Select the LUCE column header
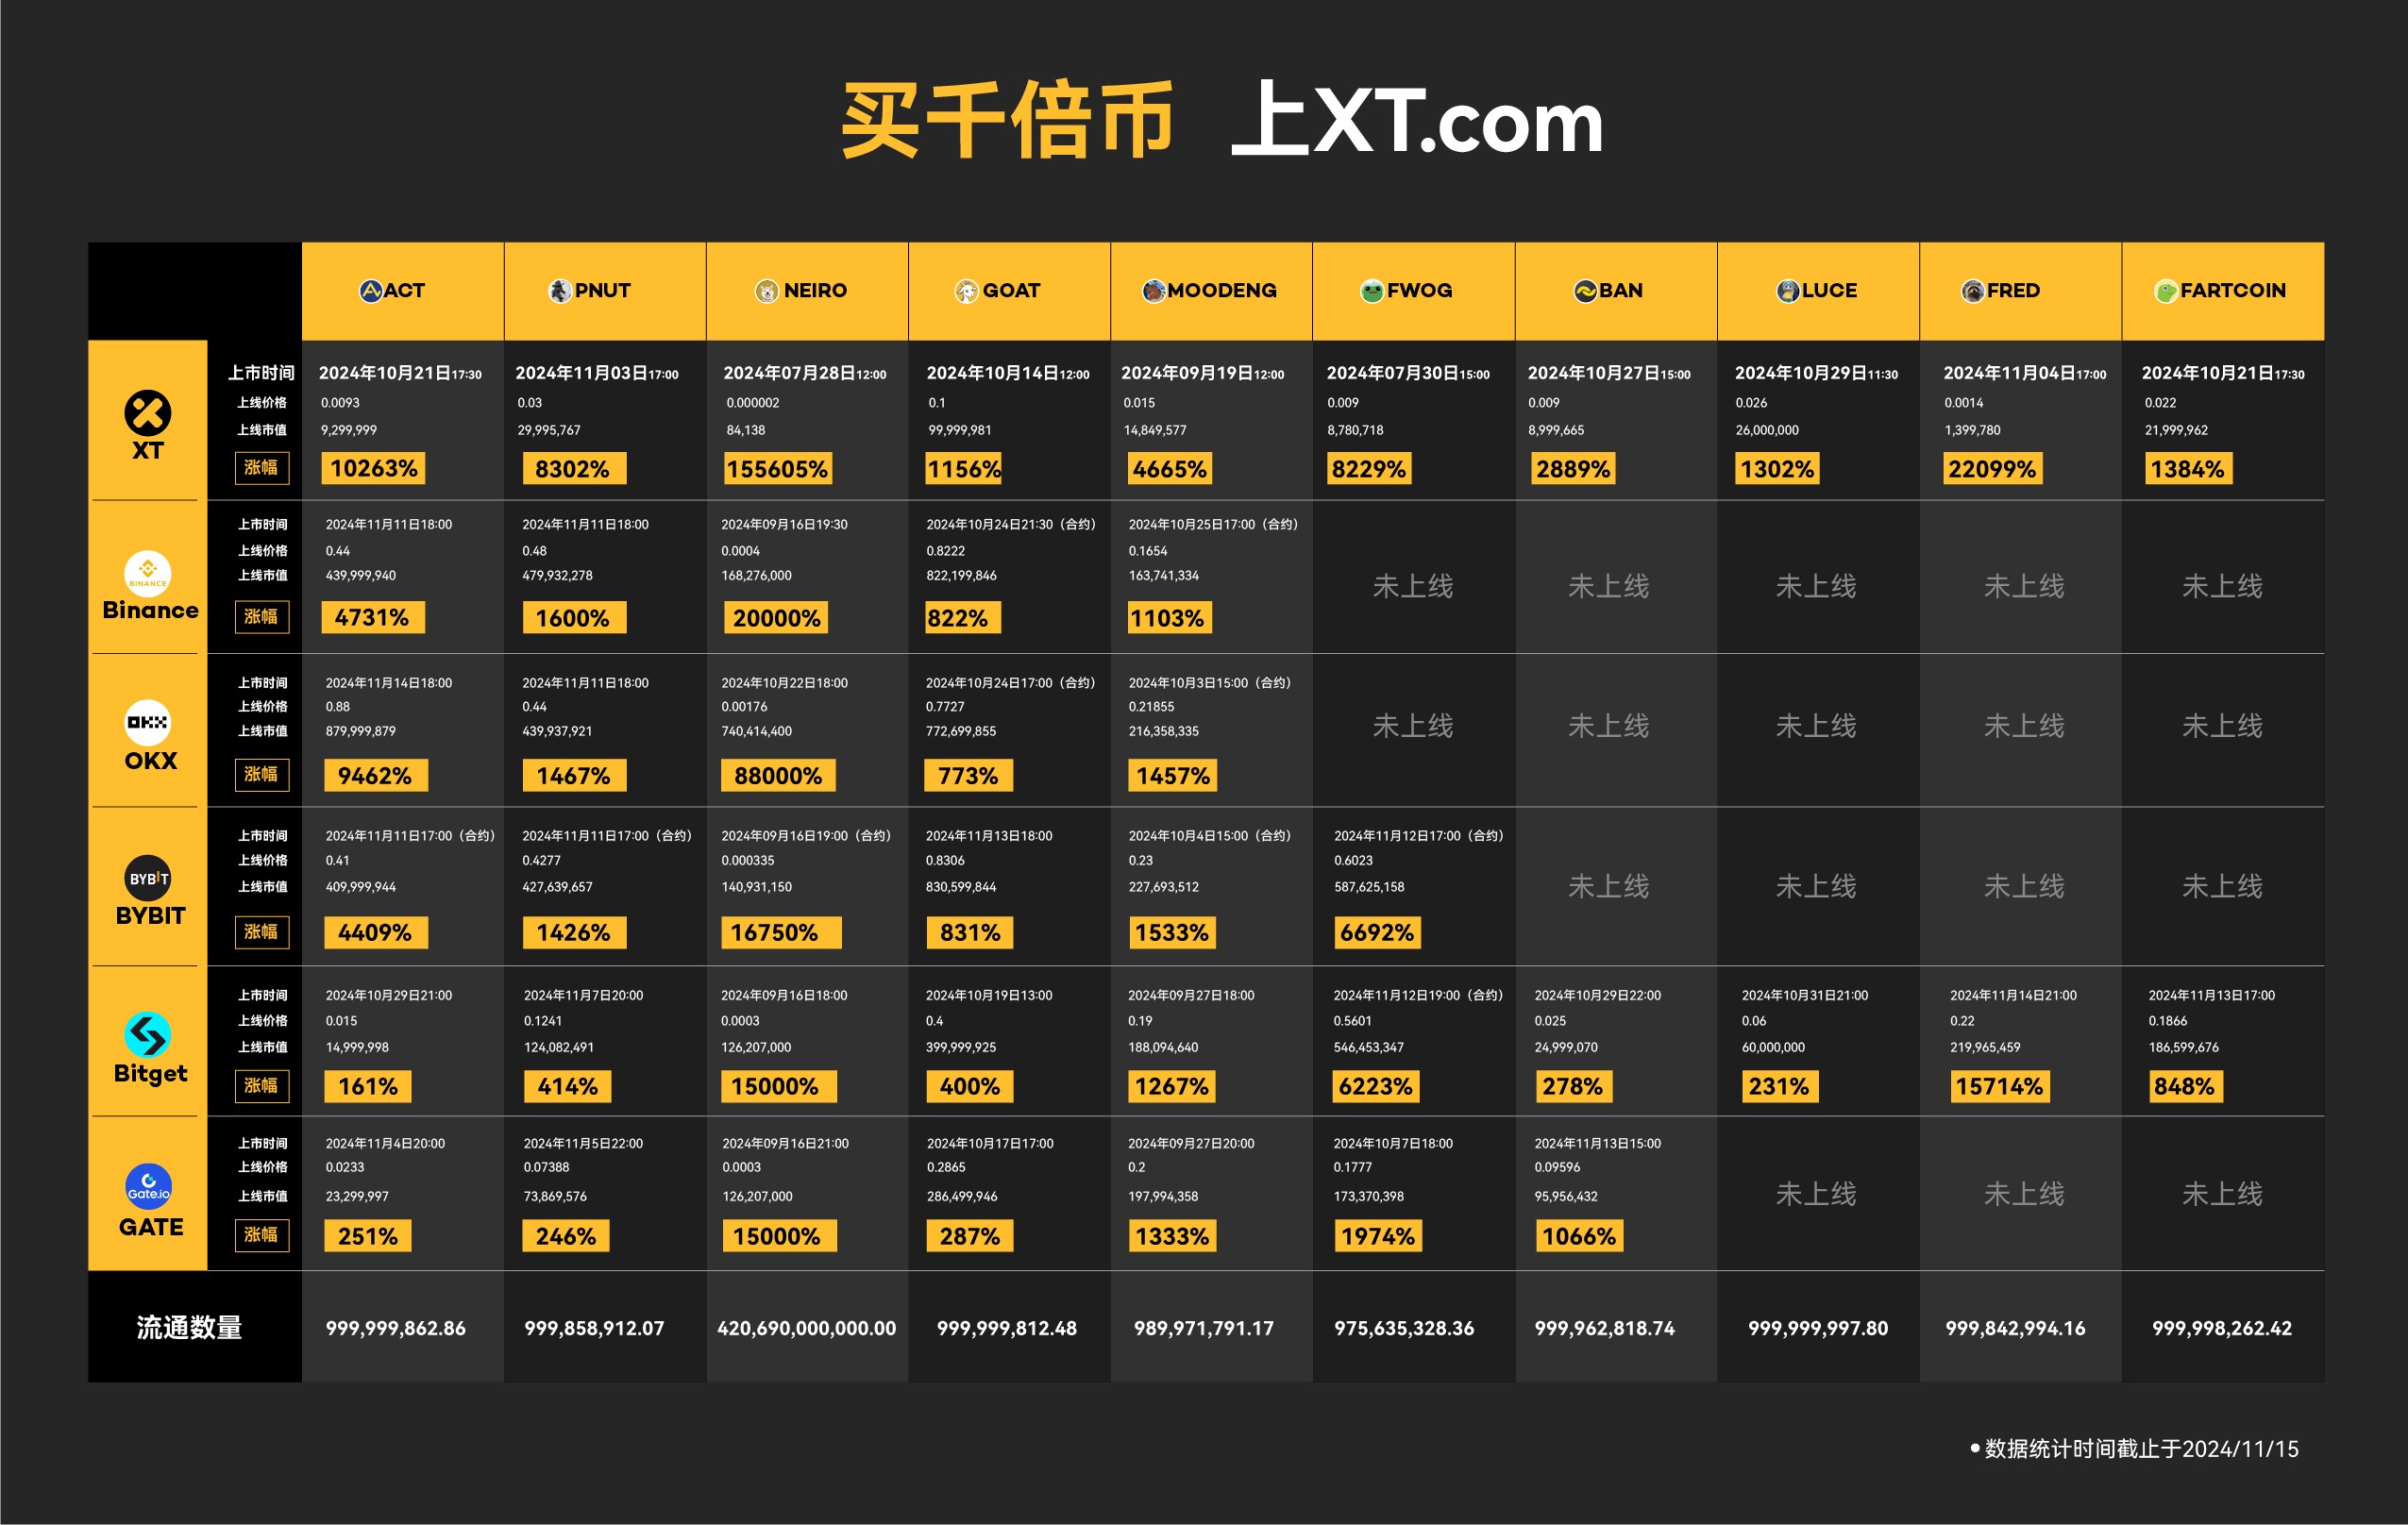 1817,291
